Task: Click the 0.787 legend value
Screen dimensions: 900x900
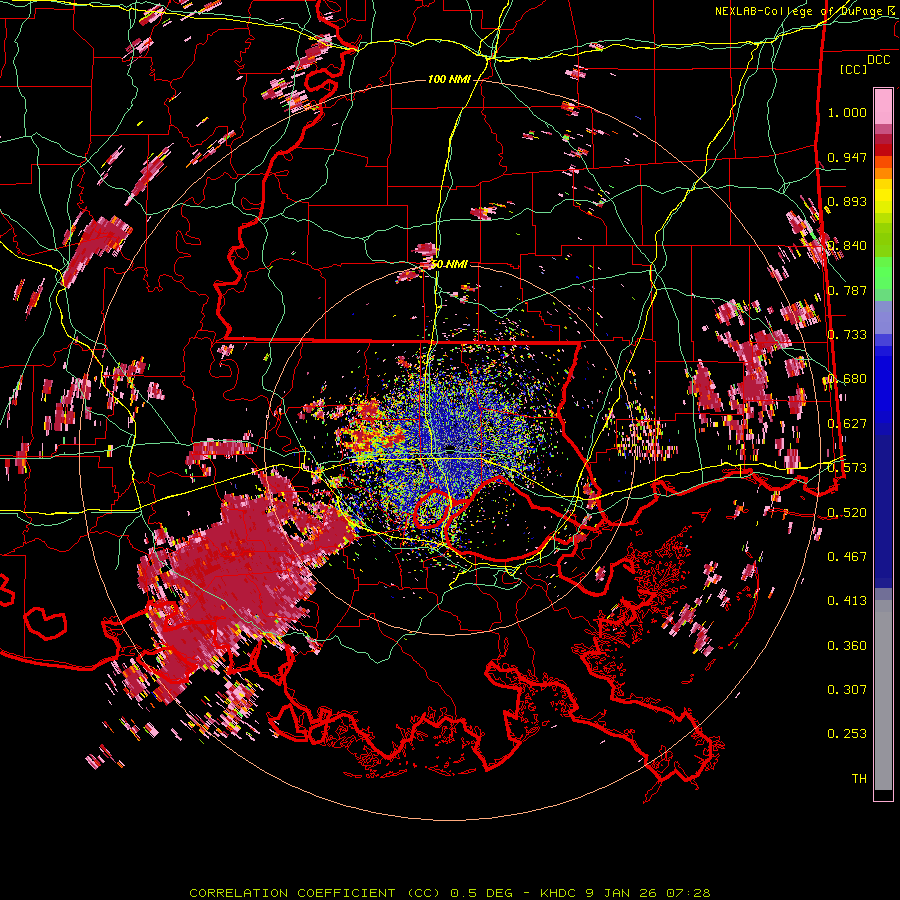Action: click(847, 290)
